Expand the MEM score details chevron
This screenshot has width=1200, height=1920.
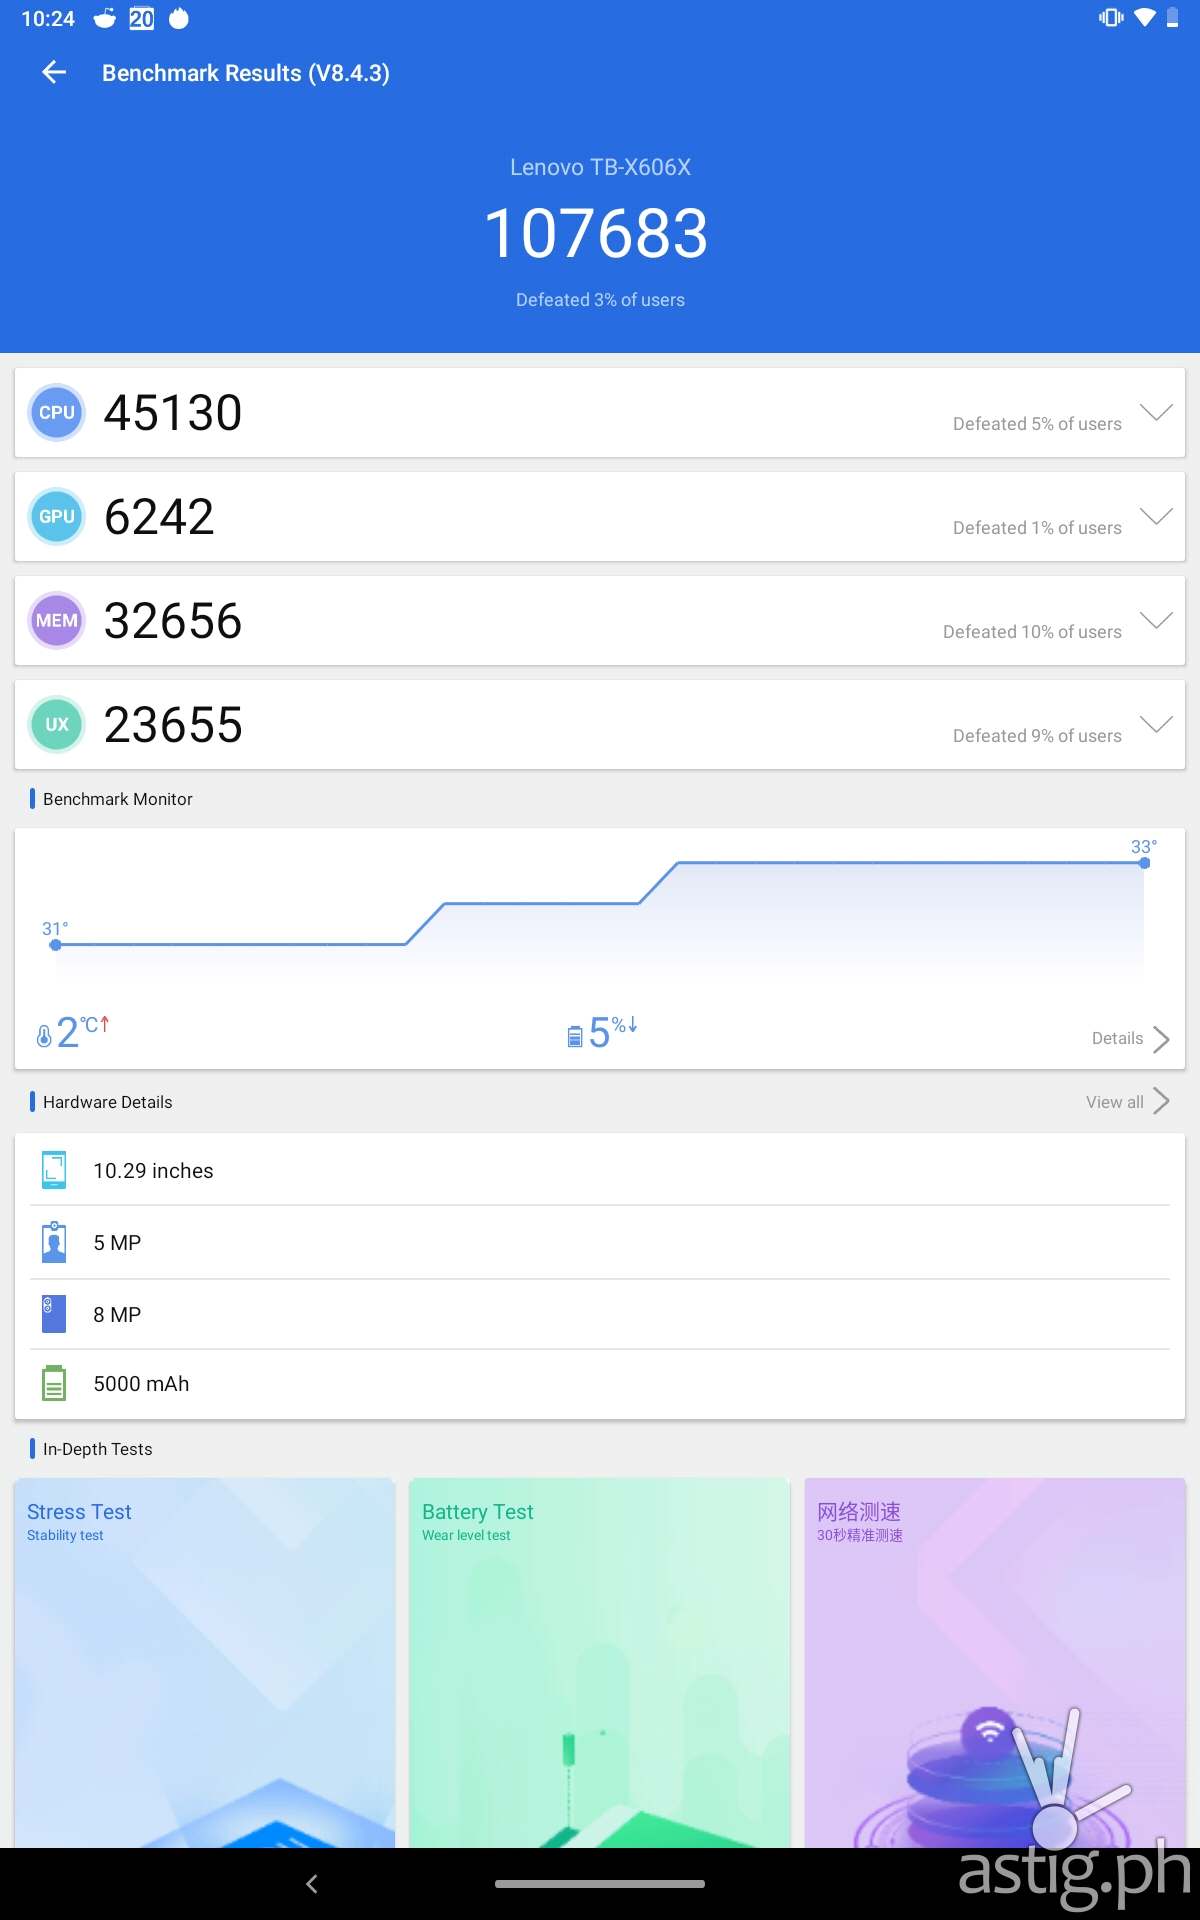coord(1156,620)
